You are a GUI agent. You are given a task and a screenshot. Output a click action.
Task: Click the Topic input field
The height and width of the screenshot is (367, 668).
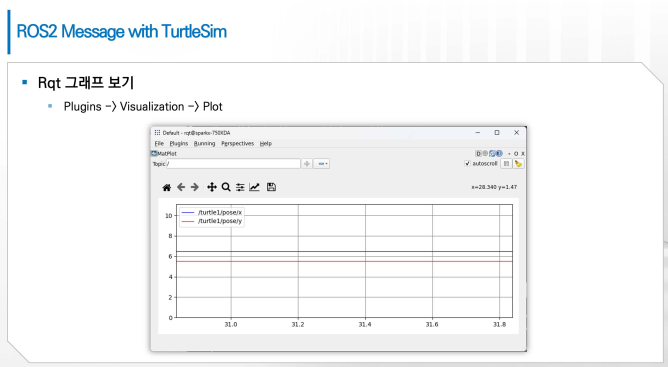click(233, 164)
